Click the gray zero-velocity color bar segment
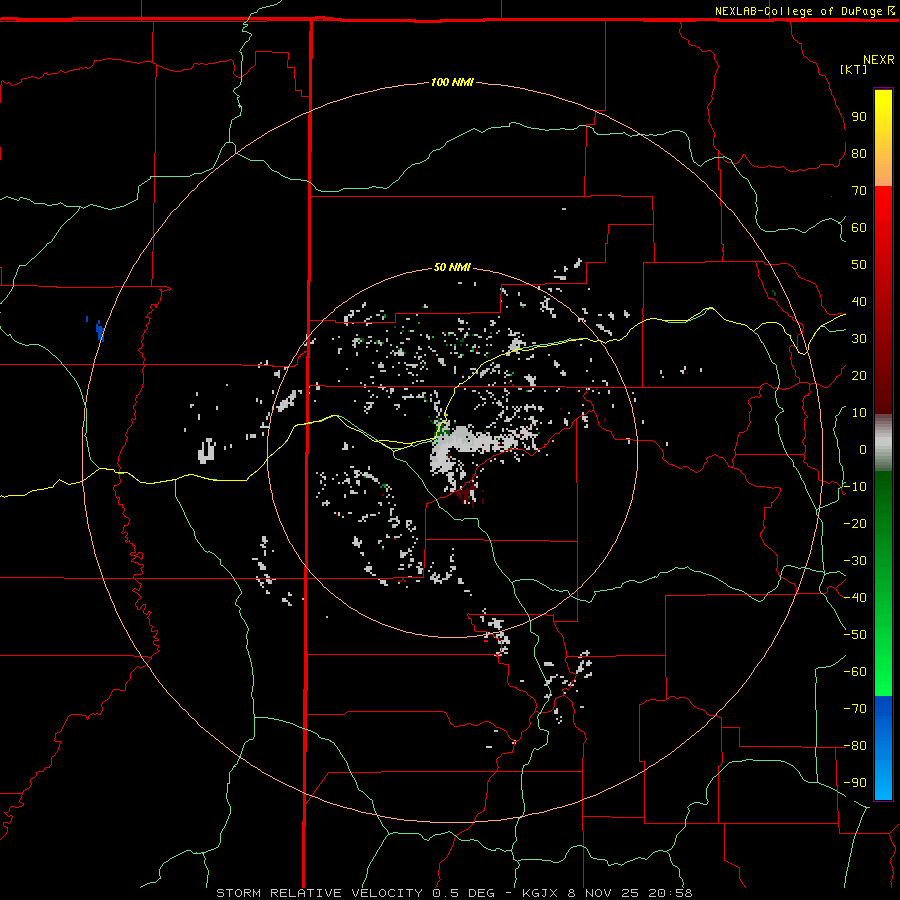The width and height of the screenshot is (900, 900). (883, 443)
